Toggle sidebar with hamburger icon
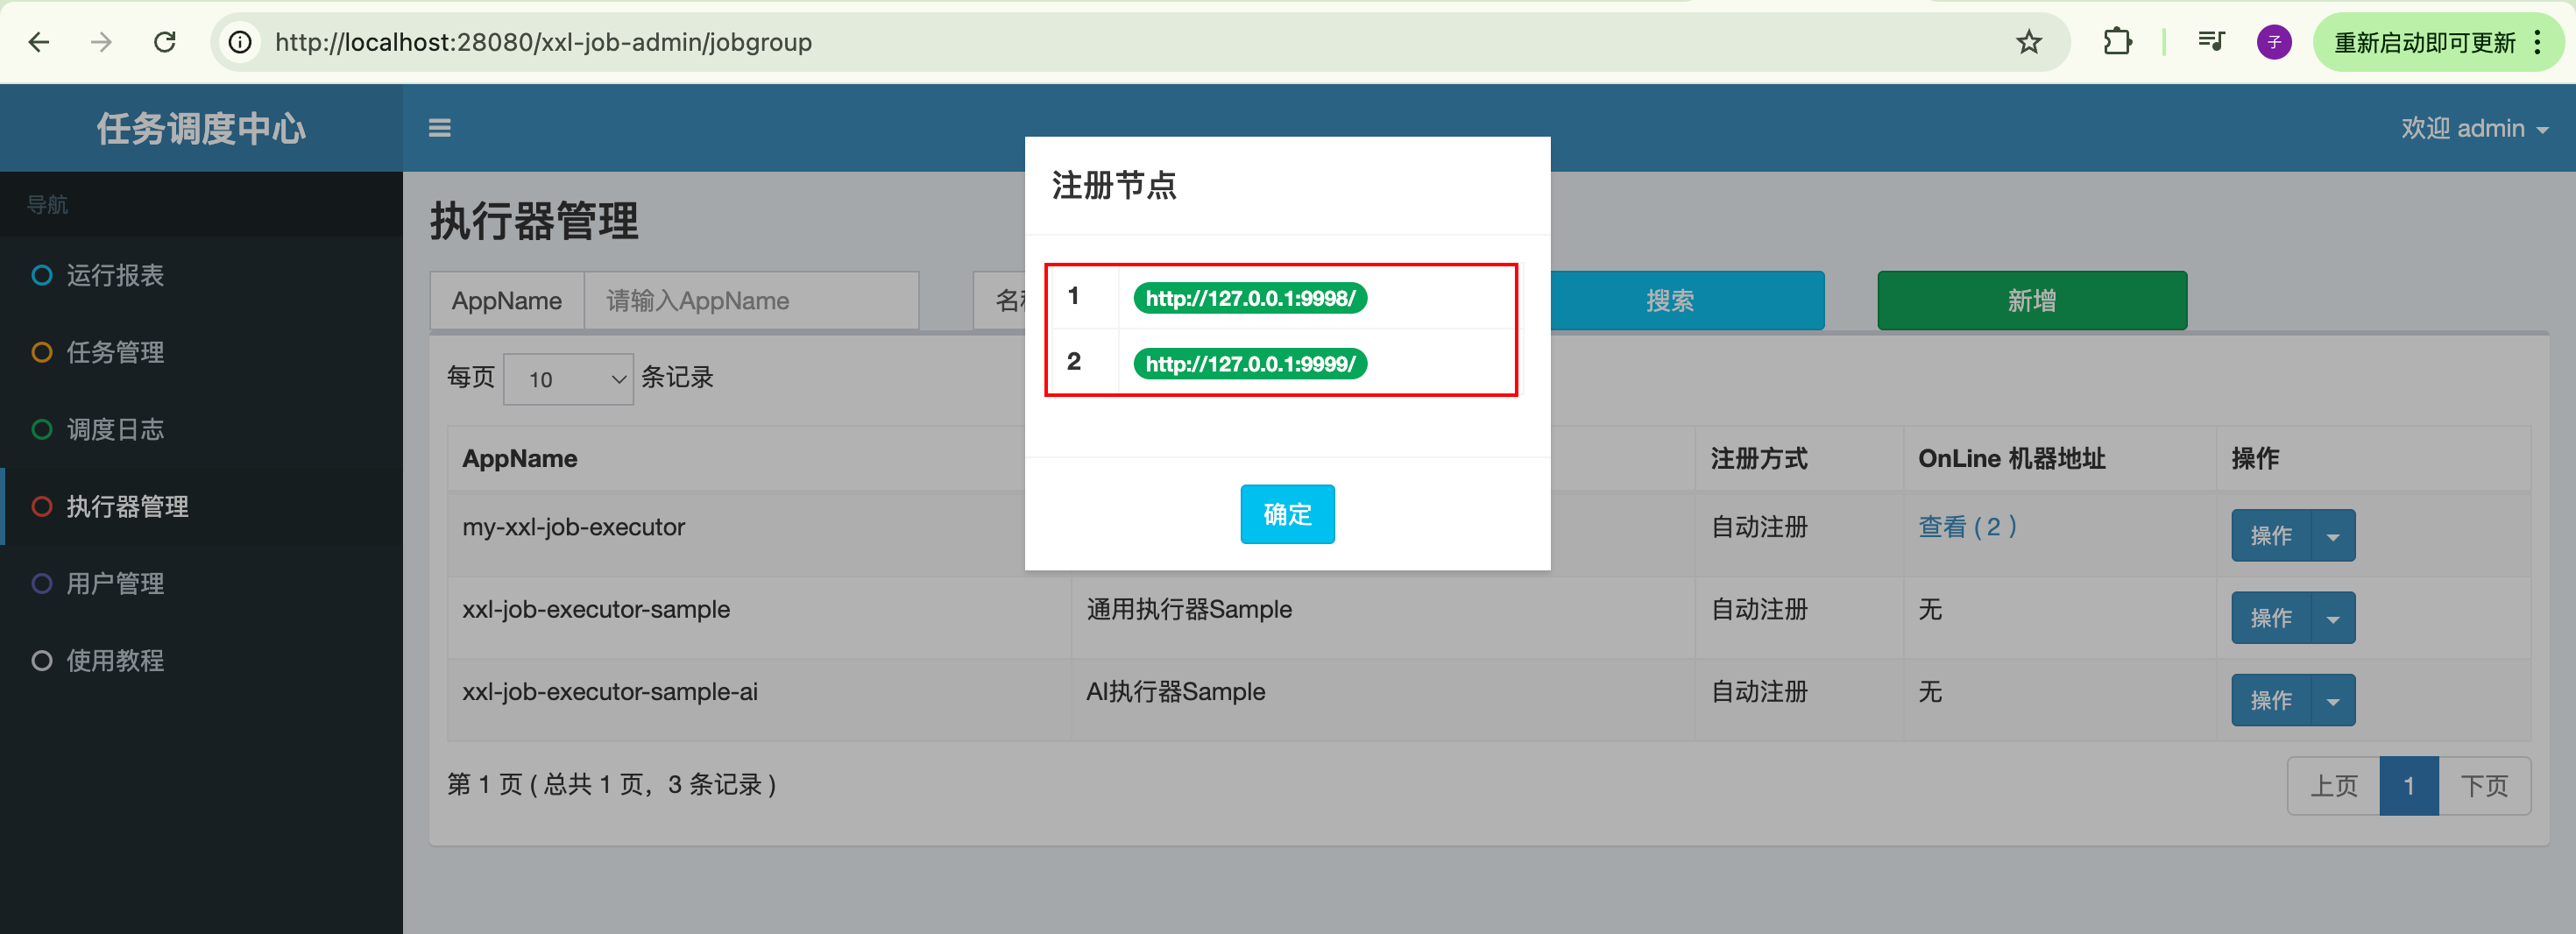 tap(440, 128)
